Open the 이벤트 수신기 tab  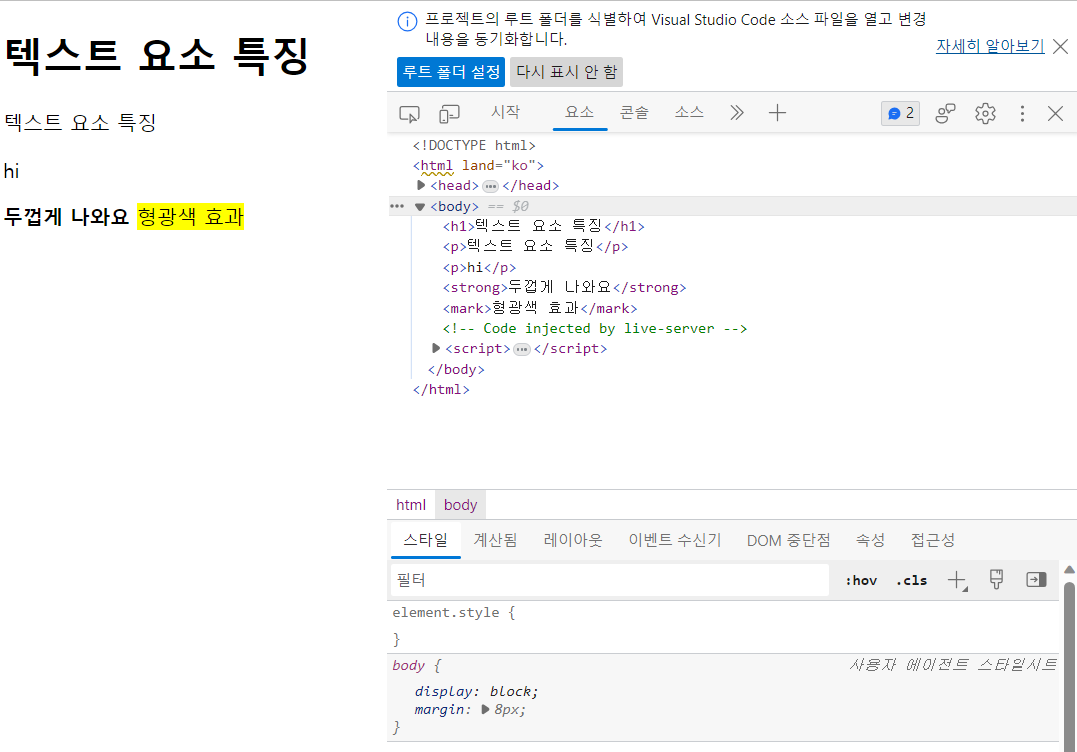pos(675,540)
